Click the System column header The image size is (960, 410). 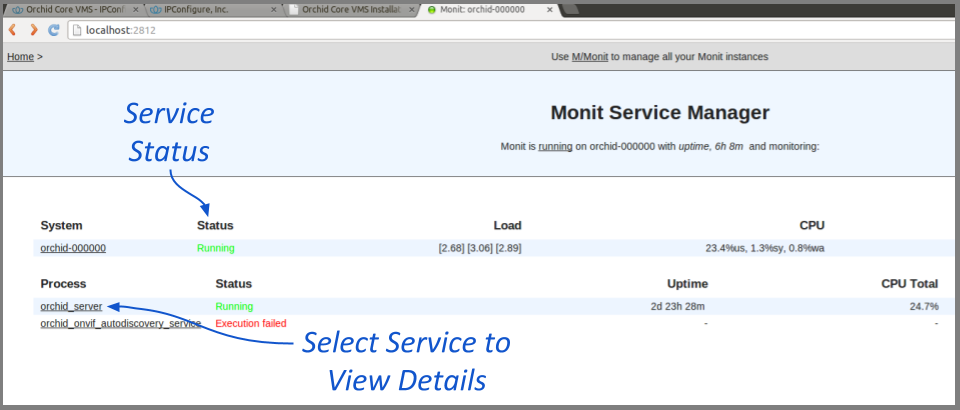[61, 225]
